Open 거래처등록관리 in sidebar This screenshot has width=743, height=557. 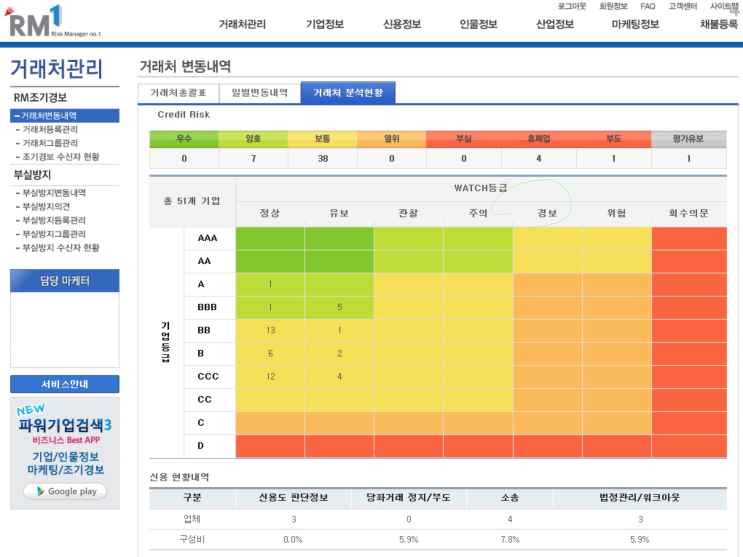pyautogui.click(x=50, y=129)
